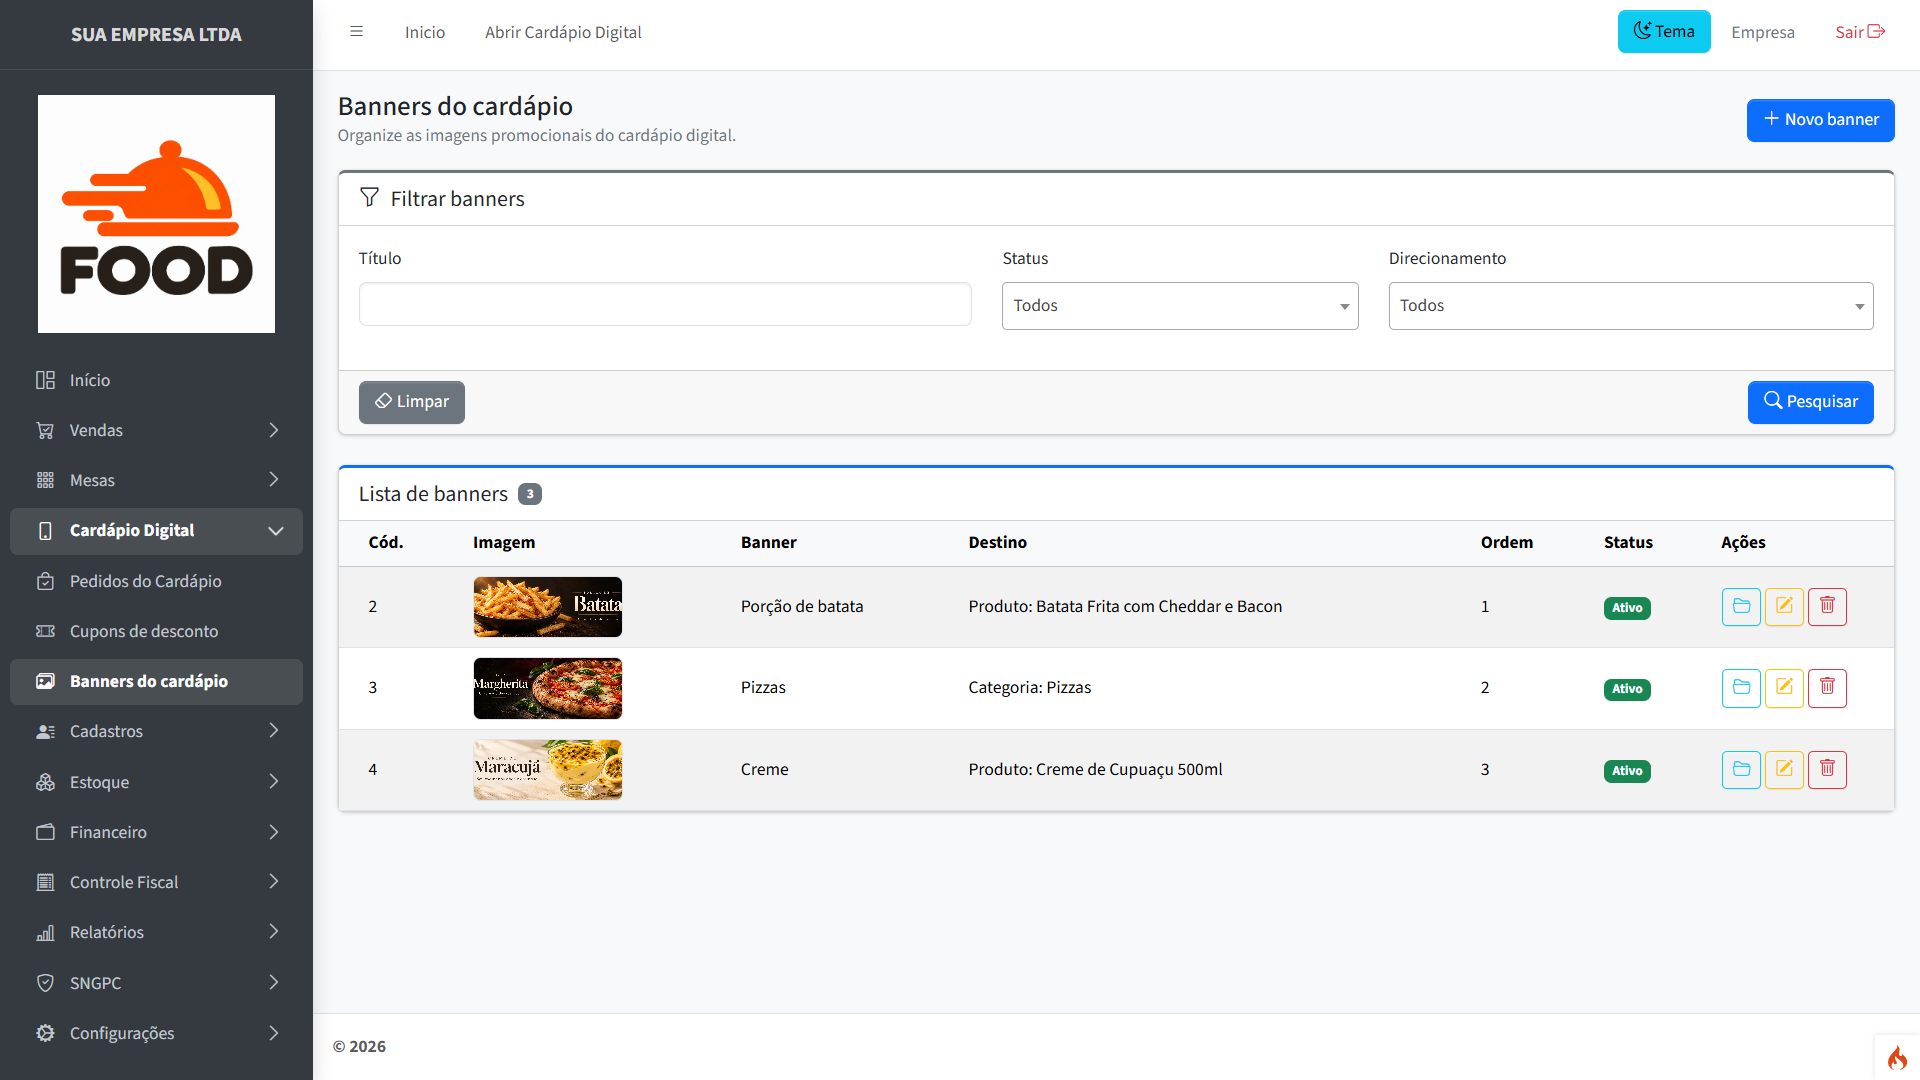
Task: Toggle the sidebar hamburger menu icon
Action: pos(356,32)
